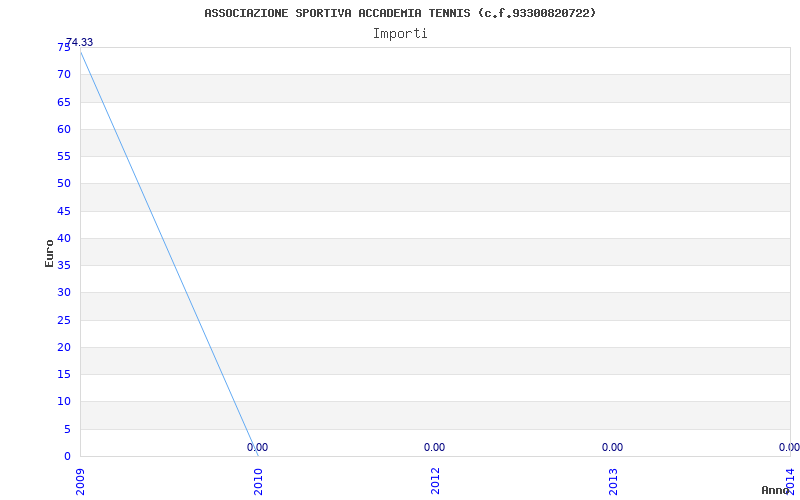
Task: Click the 5 y-axis tick label
Action: click(67, 430)
